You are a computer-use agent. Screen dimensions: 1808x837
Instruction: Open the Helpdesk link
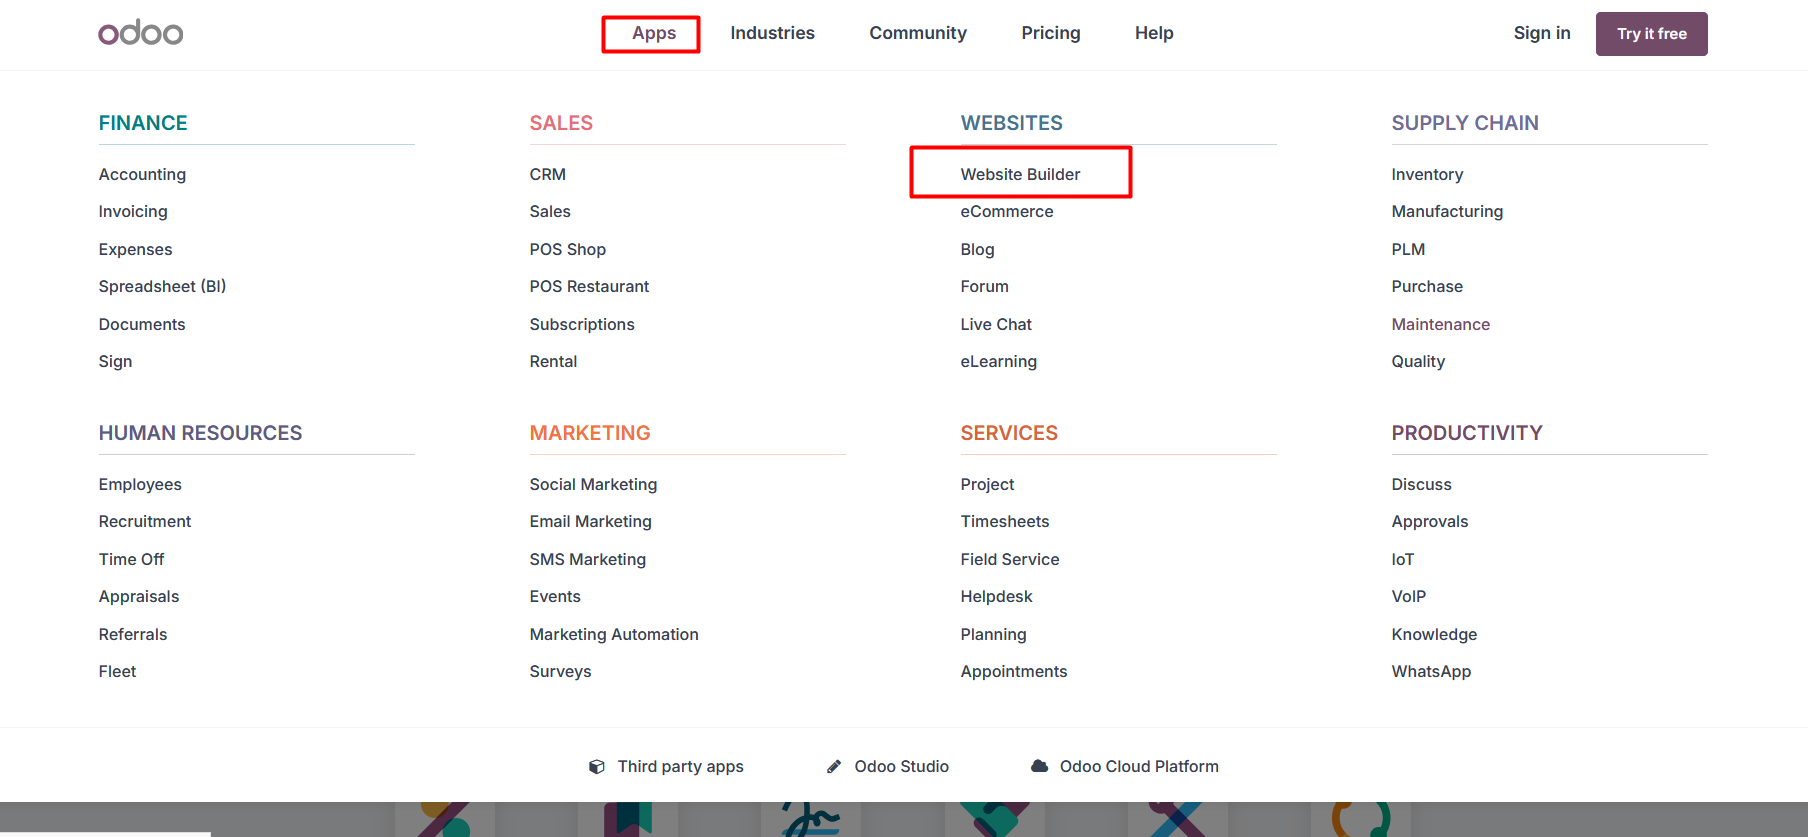click(x=996, y=597)
